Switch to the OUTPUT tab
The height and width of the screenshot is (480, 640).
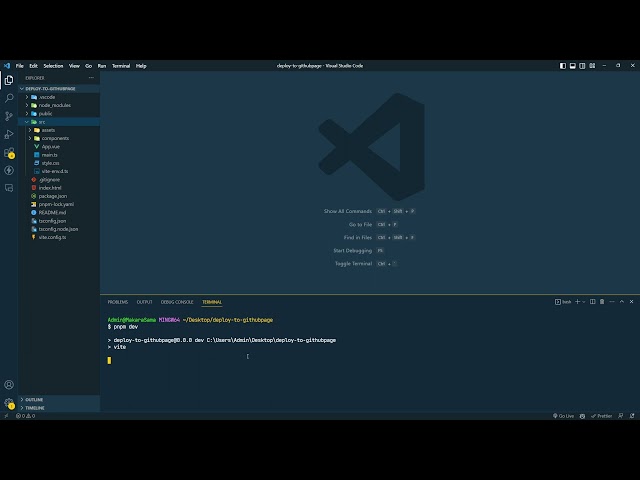point(144,302)
